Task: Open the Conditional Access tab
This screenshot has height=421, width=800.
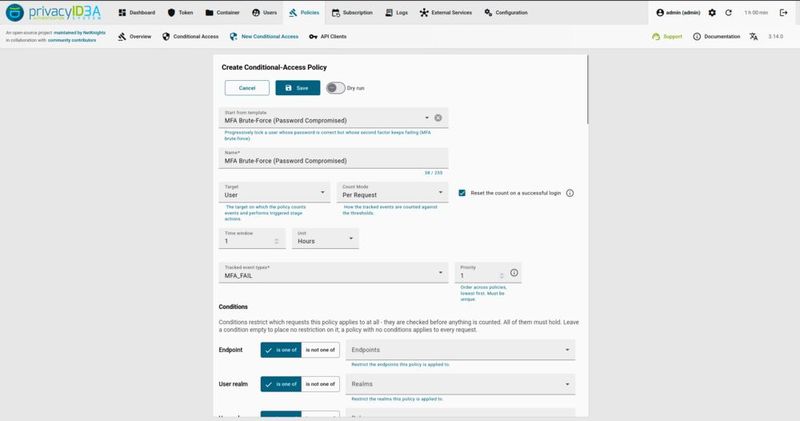Action: coord(190,37)
